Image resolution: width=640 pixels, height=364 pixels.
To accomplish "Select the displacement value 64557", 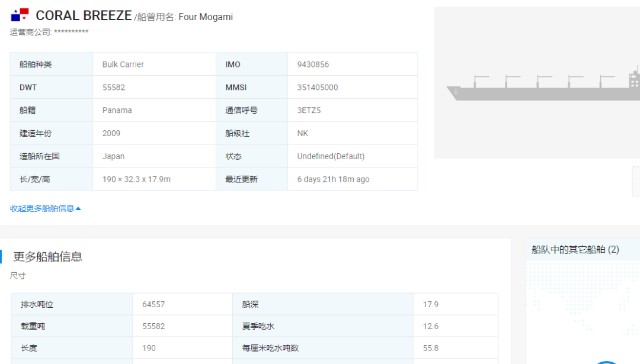I will coord(153,304).
